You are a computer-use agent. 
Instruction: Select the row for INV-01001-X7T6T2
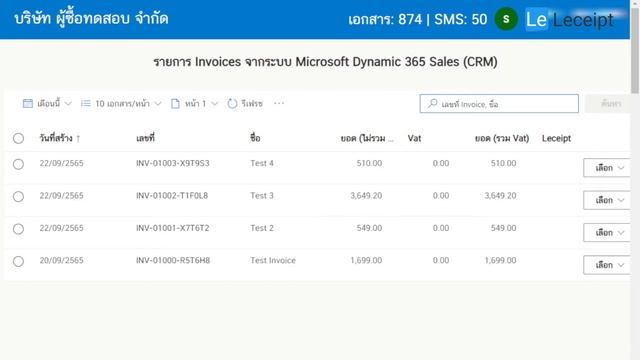18,229
